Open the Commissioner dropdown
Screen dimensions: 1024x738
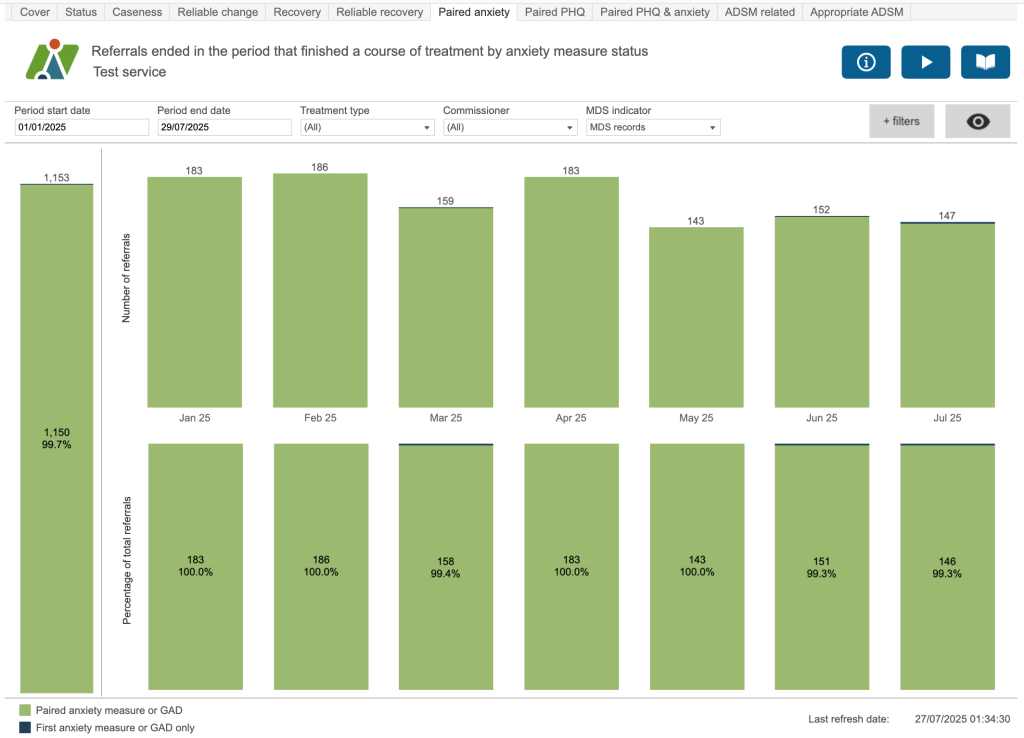click(509, 128)
